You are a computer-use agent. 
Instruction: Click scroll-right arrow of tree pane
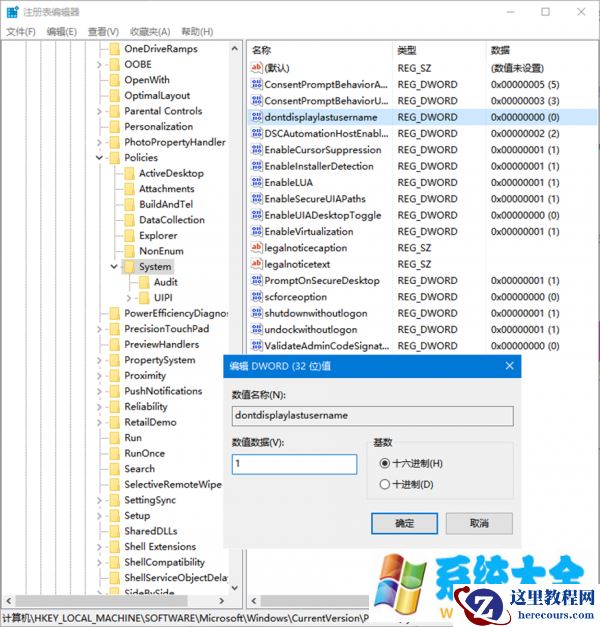click(x=222, y=601)
